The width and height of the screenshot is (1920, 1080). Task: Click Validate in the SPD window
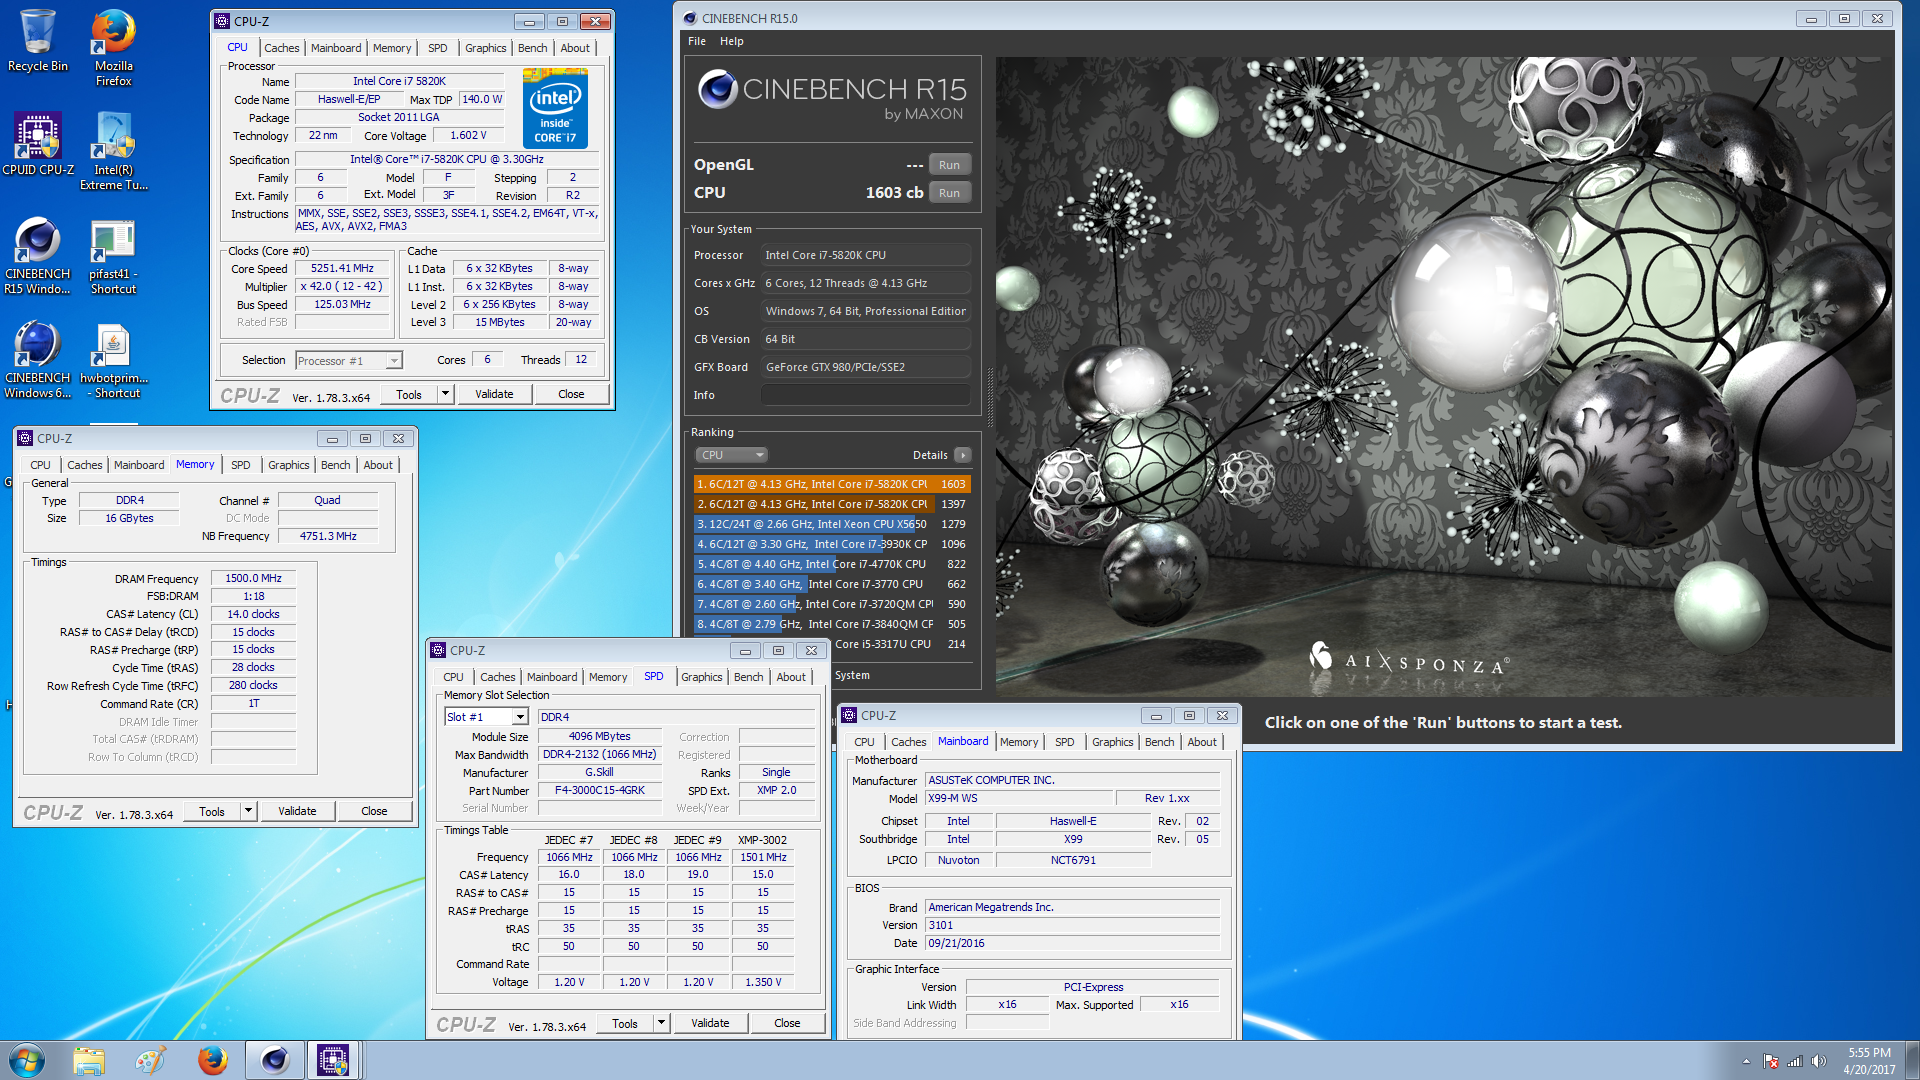710,1023
